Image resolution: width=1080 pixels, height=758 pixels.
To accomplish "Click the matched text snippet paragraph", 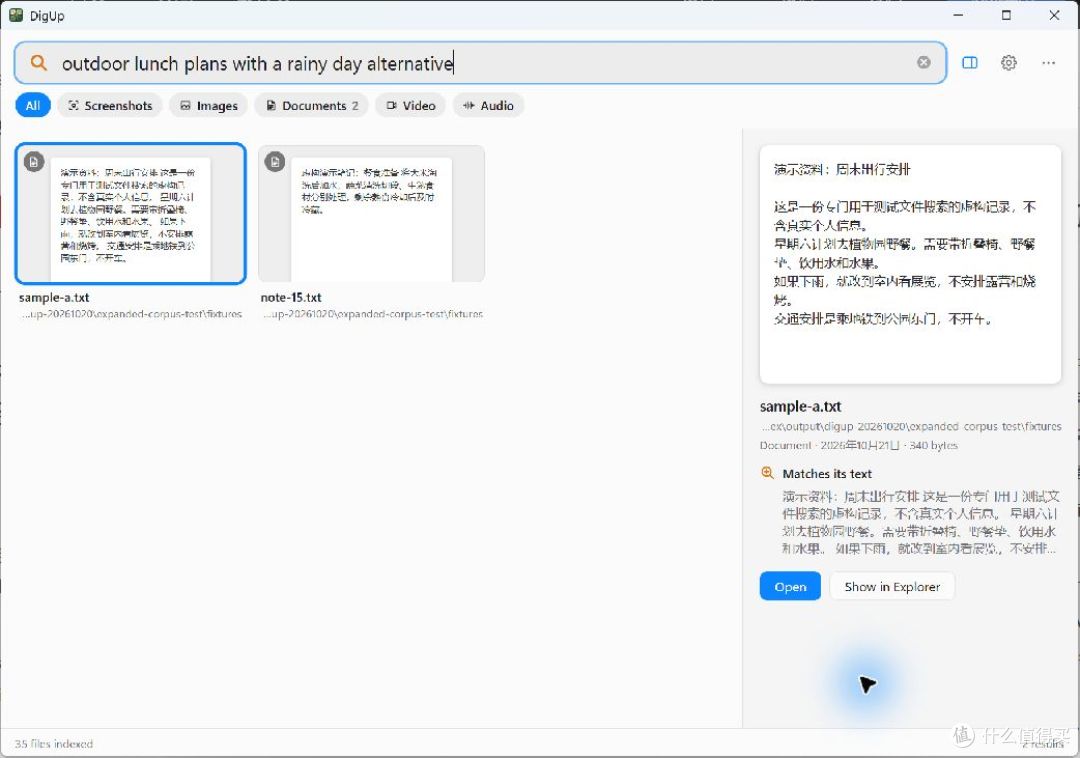I will coord(920,523).
